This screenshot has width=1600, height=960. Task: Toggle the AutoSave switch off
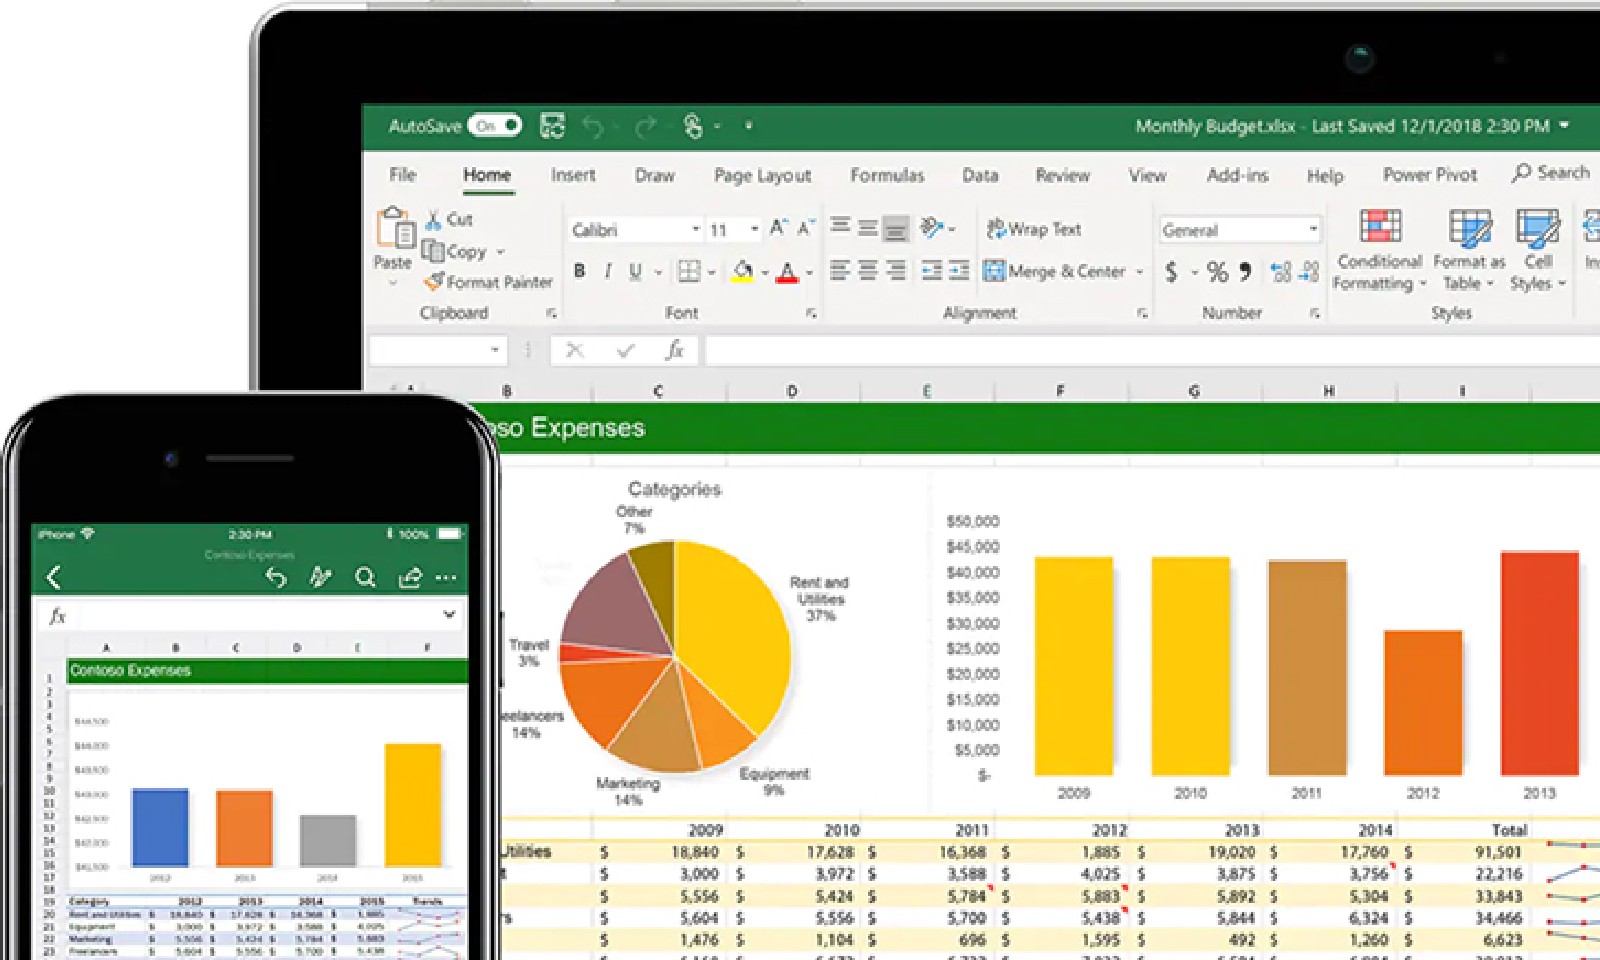(x=495, y=126)
